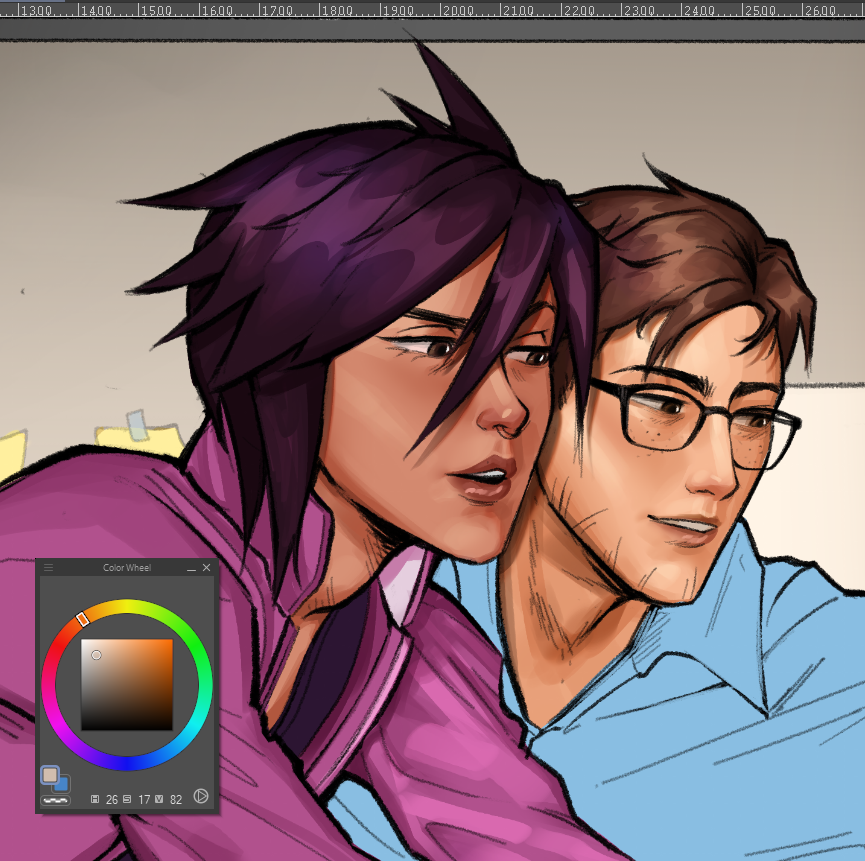The width and height of the screenshot is (865, 861).
Task: Click the V label icon
Action: pyautogui.click(x=159, y=799)
